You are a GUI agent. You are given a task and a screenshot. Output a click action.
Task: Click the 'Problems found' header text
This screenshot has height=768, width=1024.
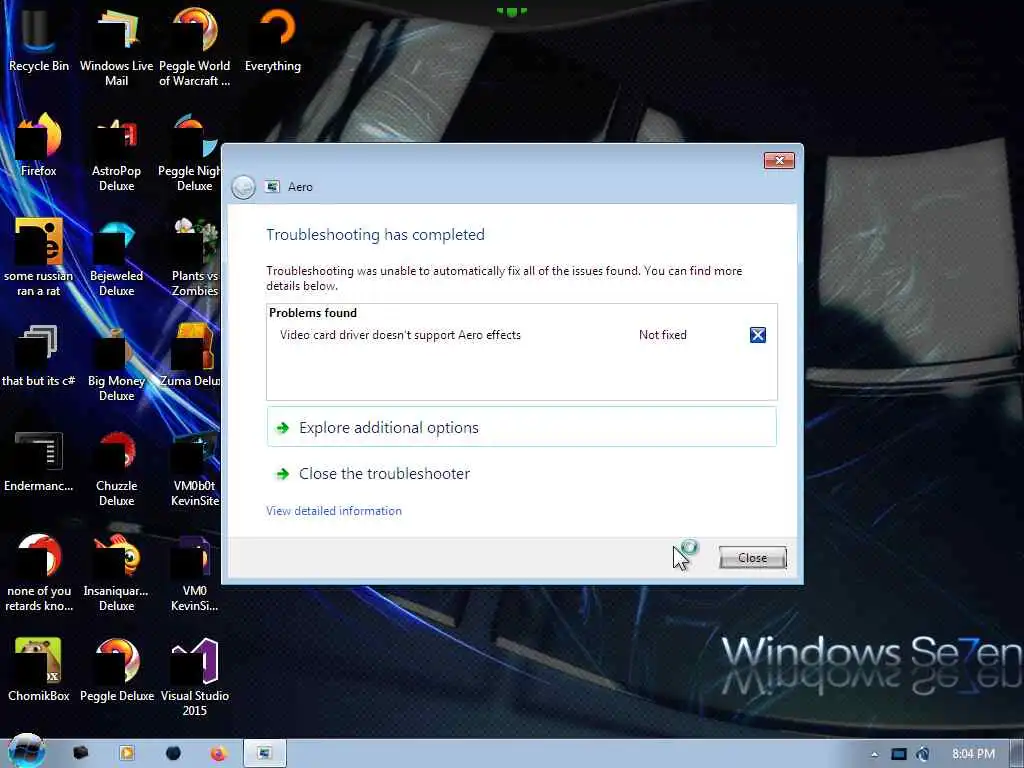point(313,313)
